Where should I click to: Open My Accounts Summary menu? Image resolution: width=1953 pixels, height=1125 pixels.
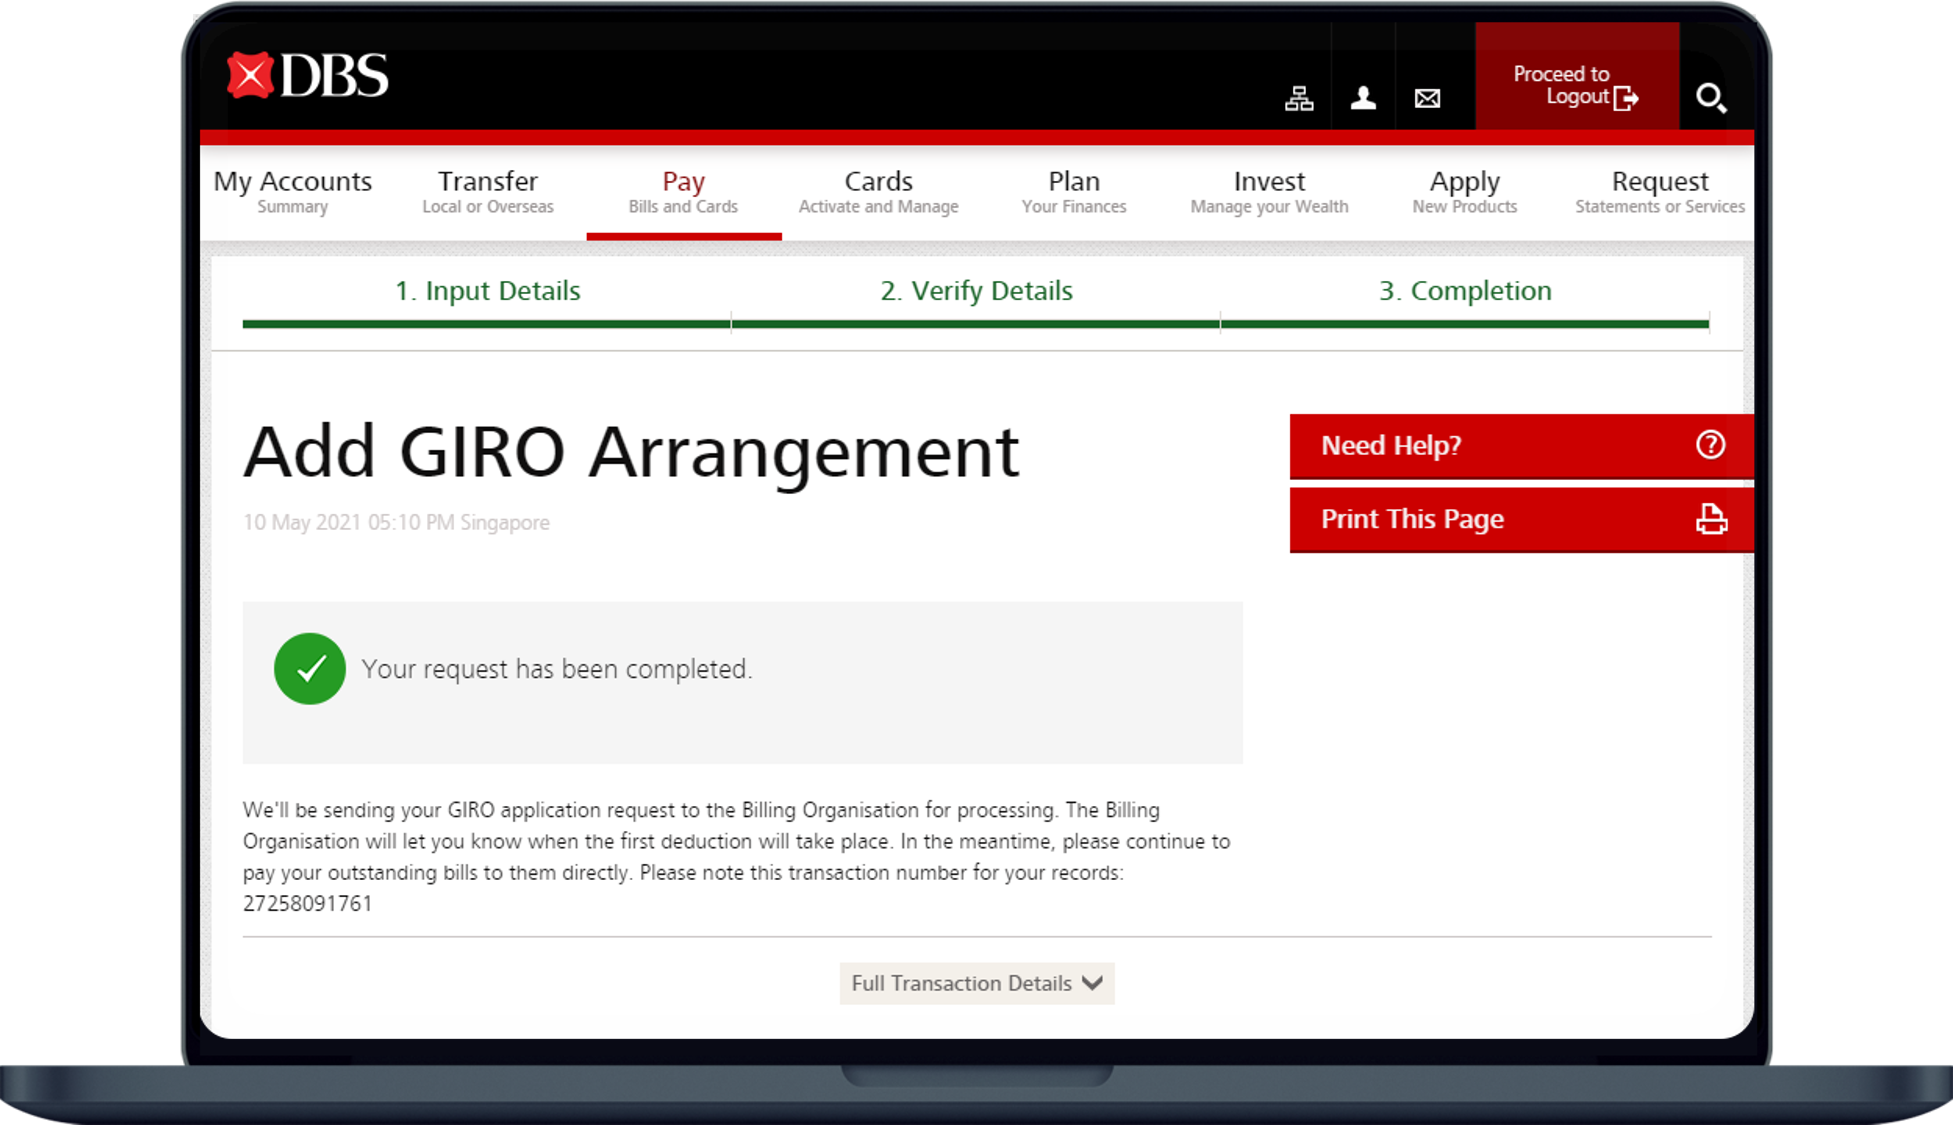tap(293, 192)
